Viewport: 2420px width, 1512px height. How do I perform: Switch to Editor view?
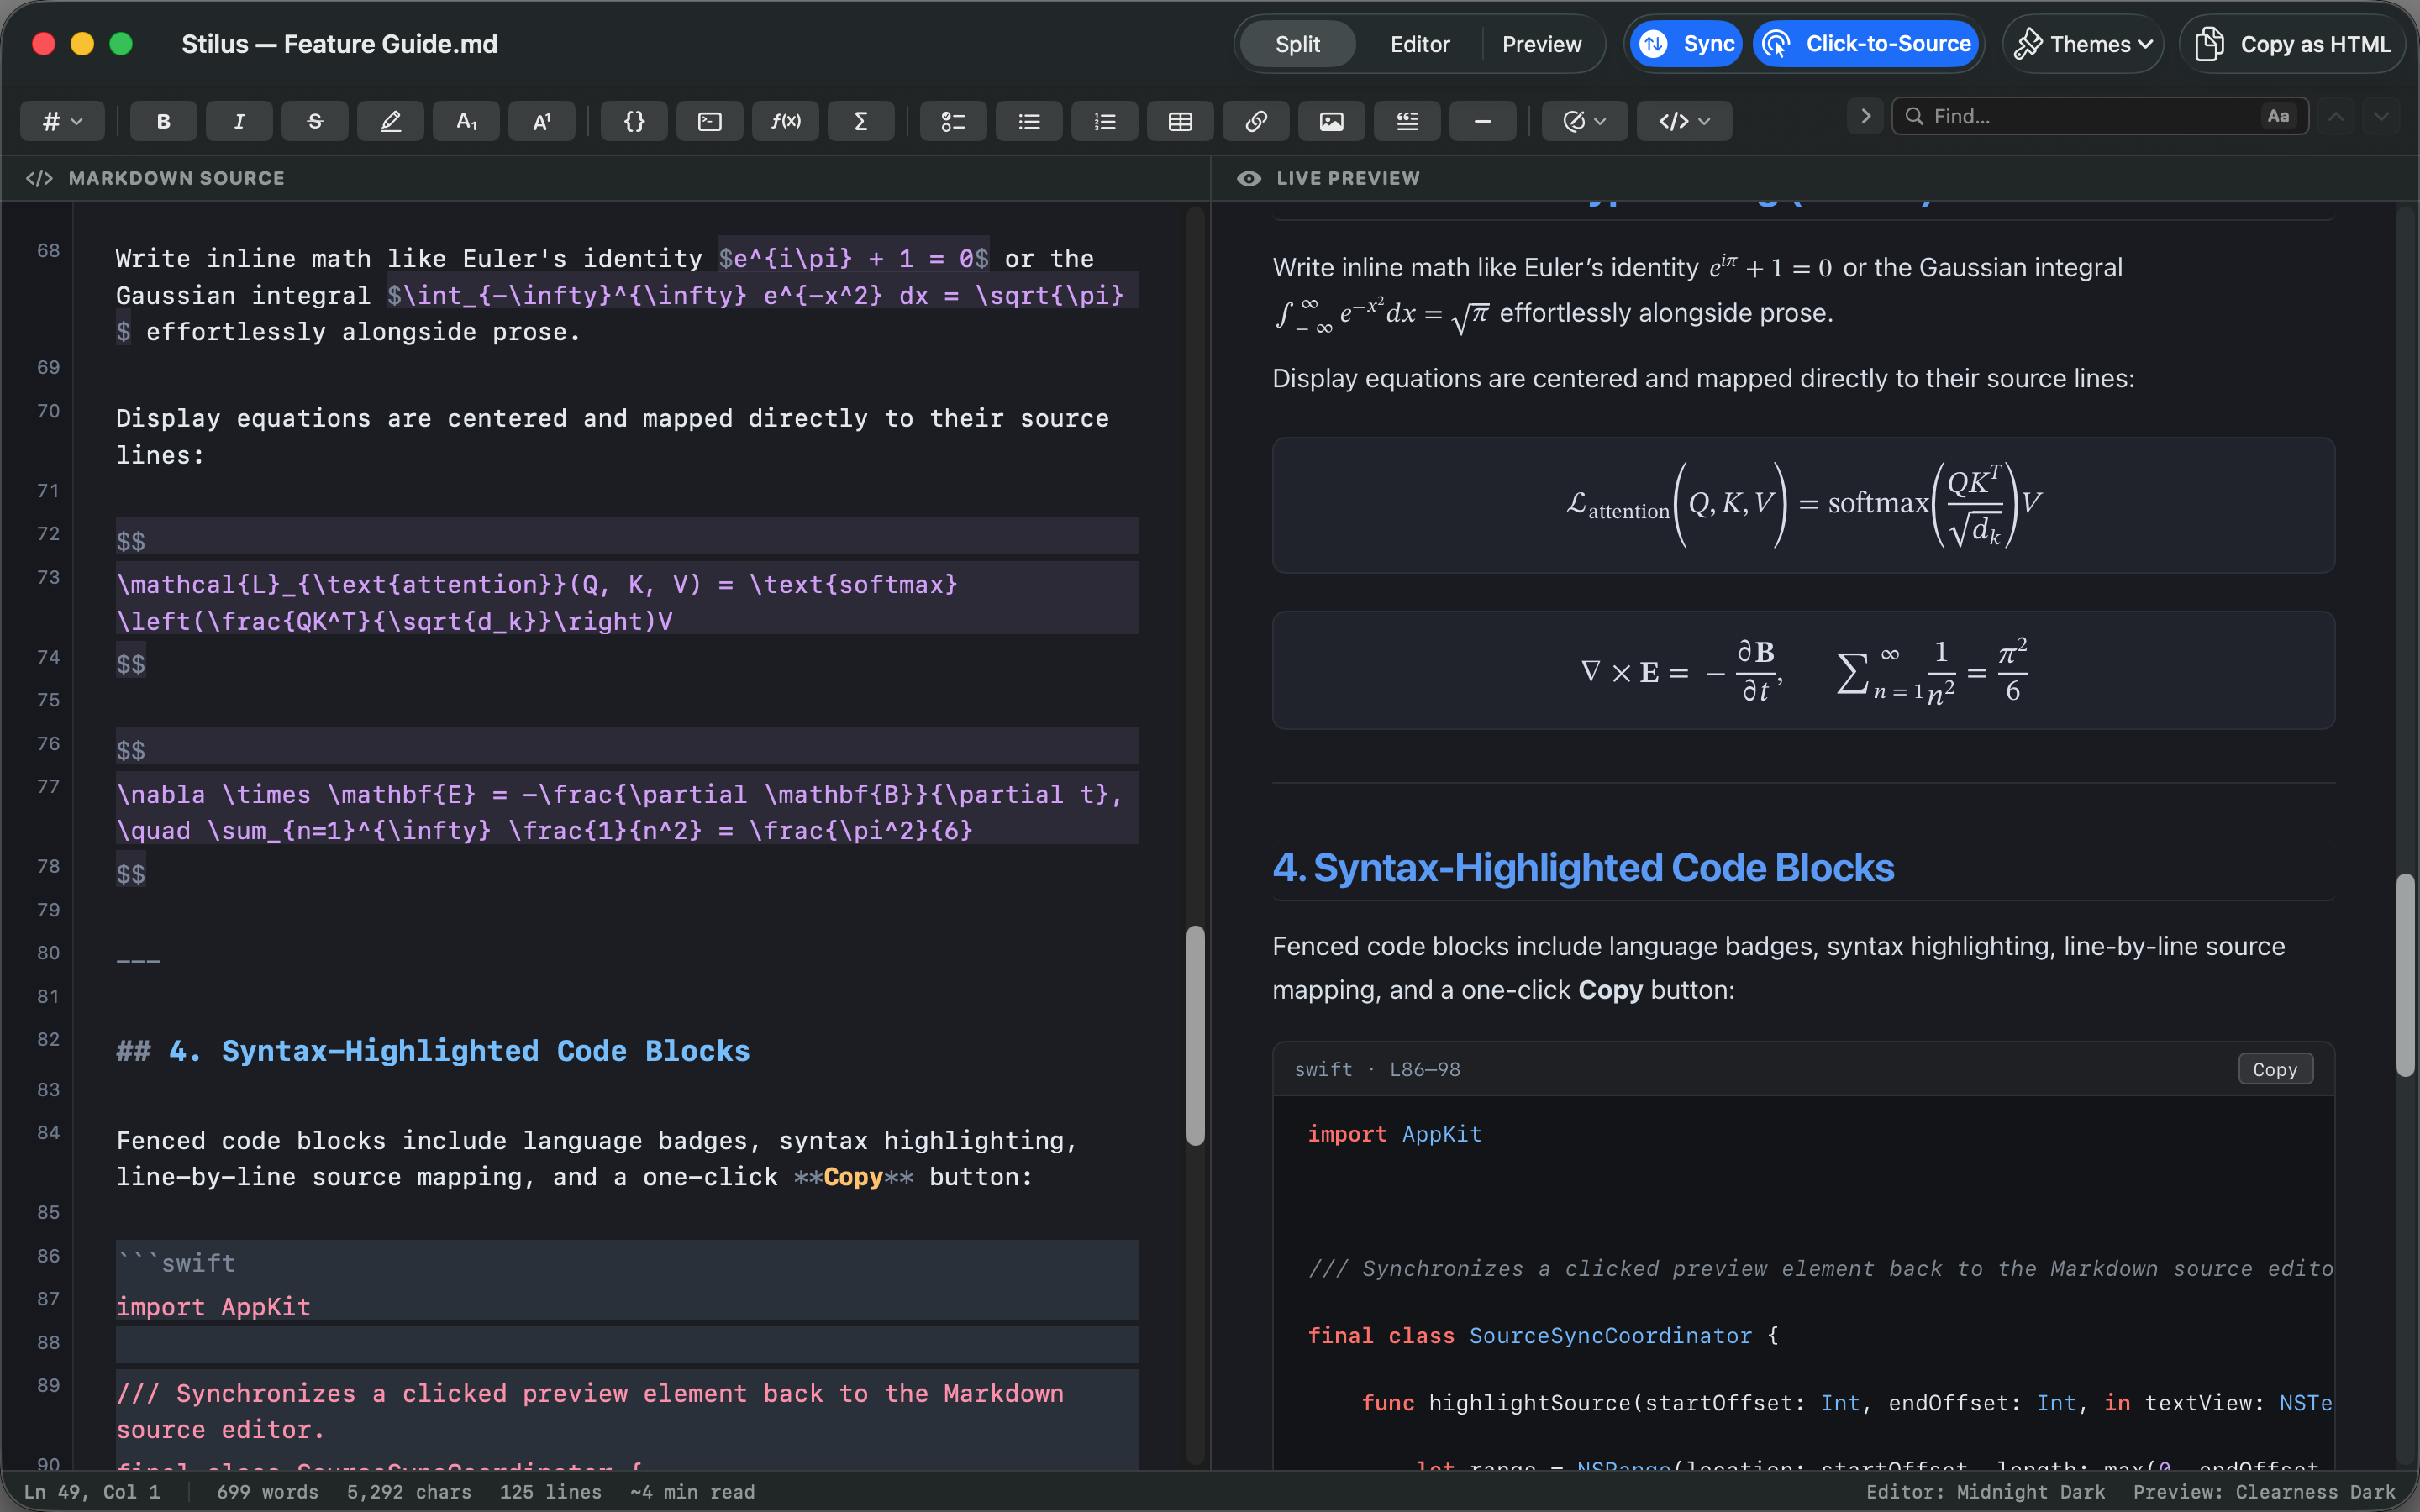pyautogui.click(x=1420, y=44)
